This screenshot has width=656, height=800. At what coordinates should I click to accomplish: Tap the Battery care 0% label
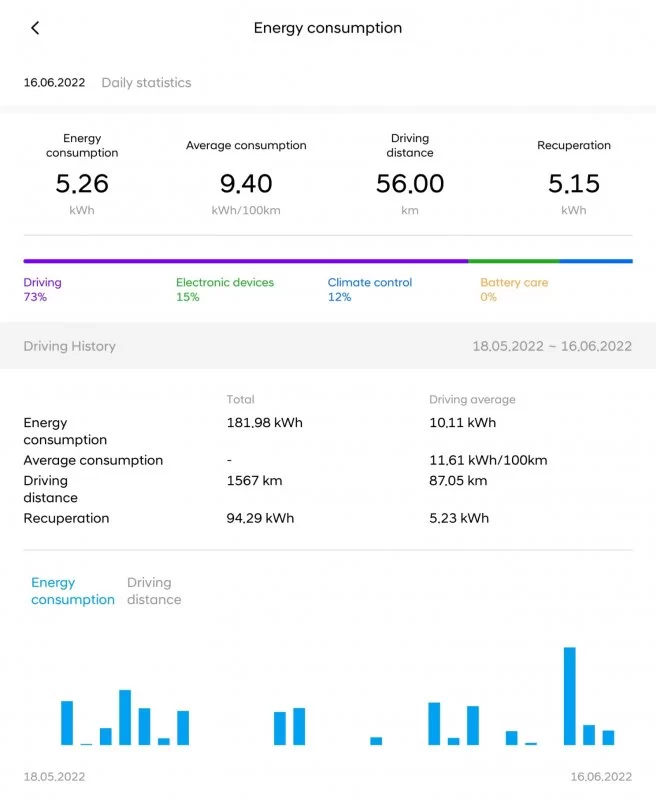coord(514,290)
